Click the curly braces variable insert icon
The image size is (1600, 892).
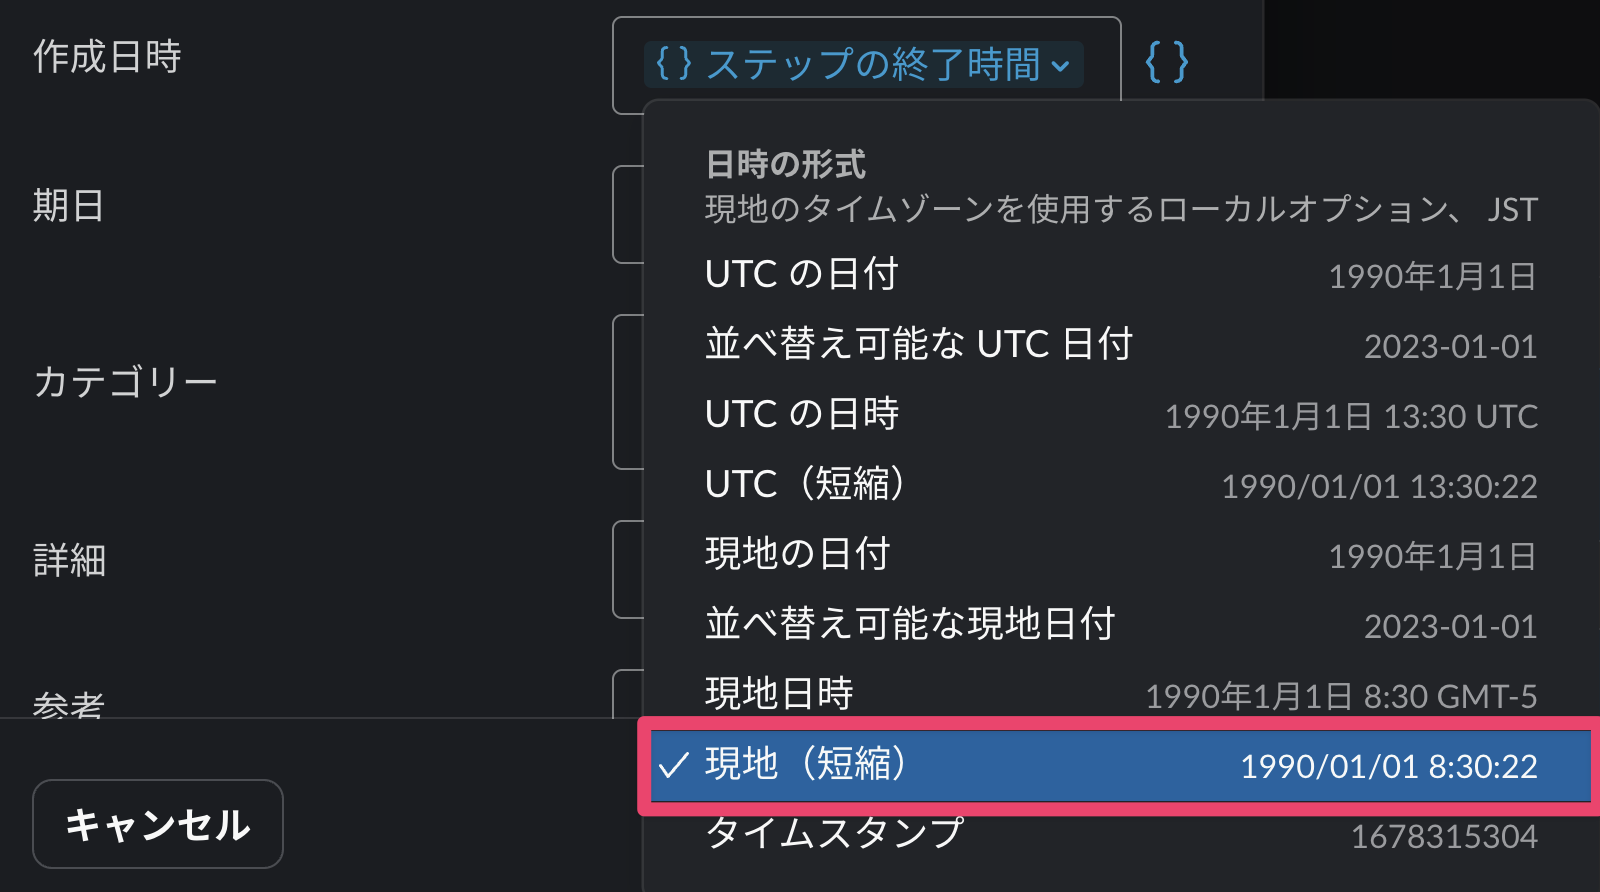click(1166, 62)
